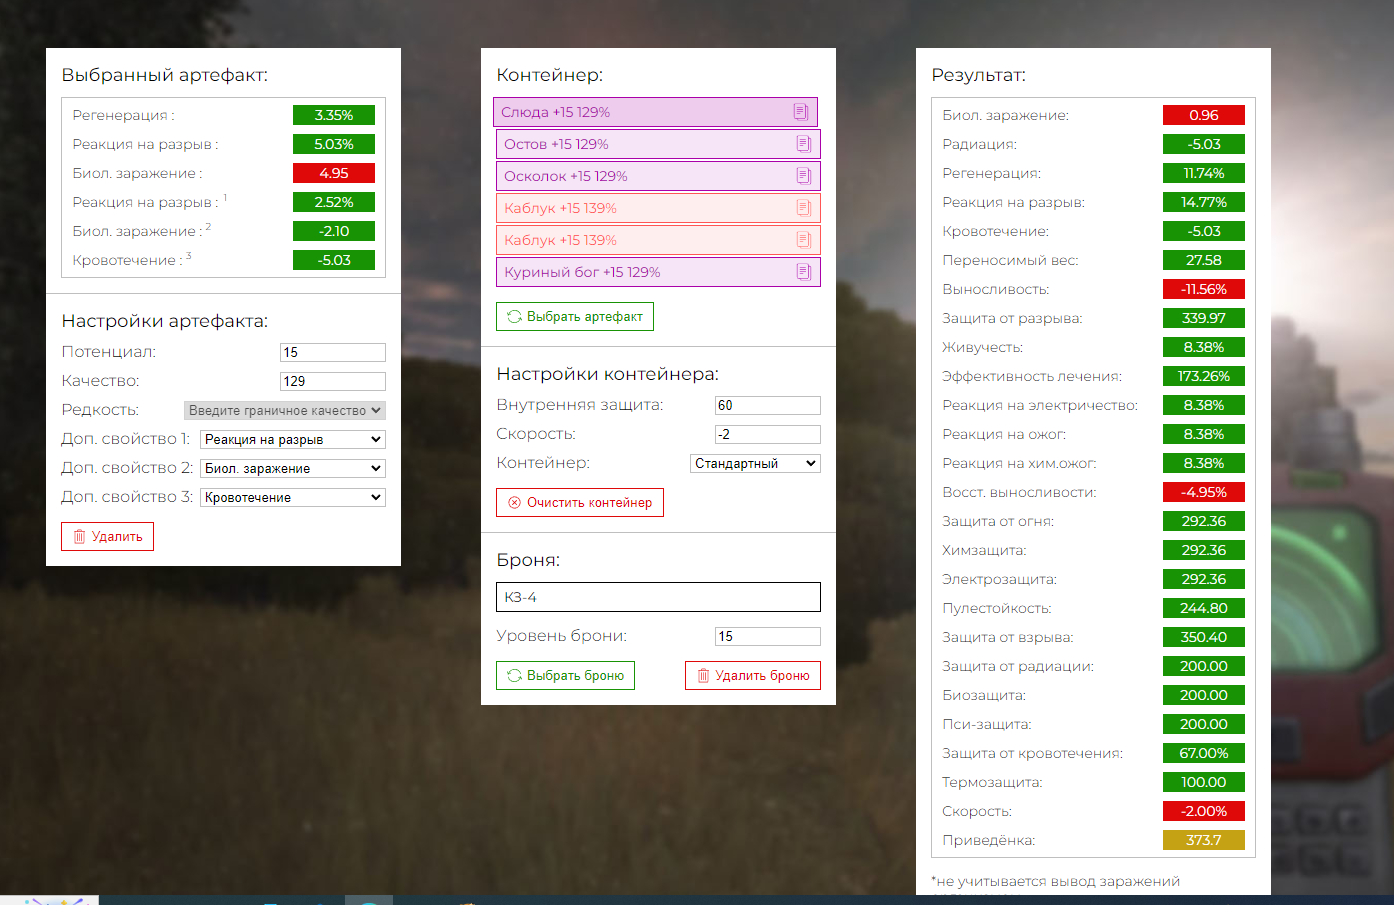
Task: Focus the Потенциал input field
Action: coord(333,352)
